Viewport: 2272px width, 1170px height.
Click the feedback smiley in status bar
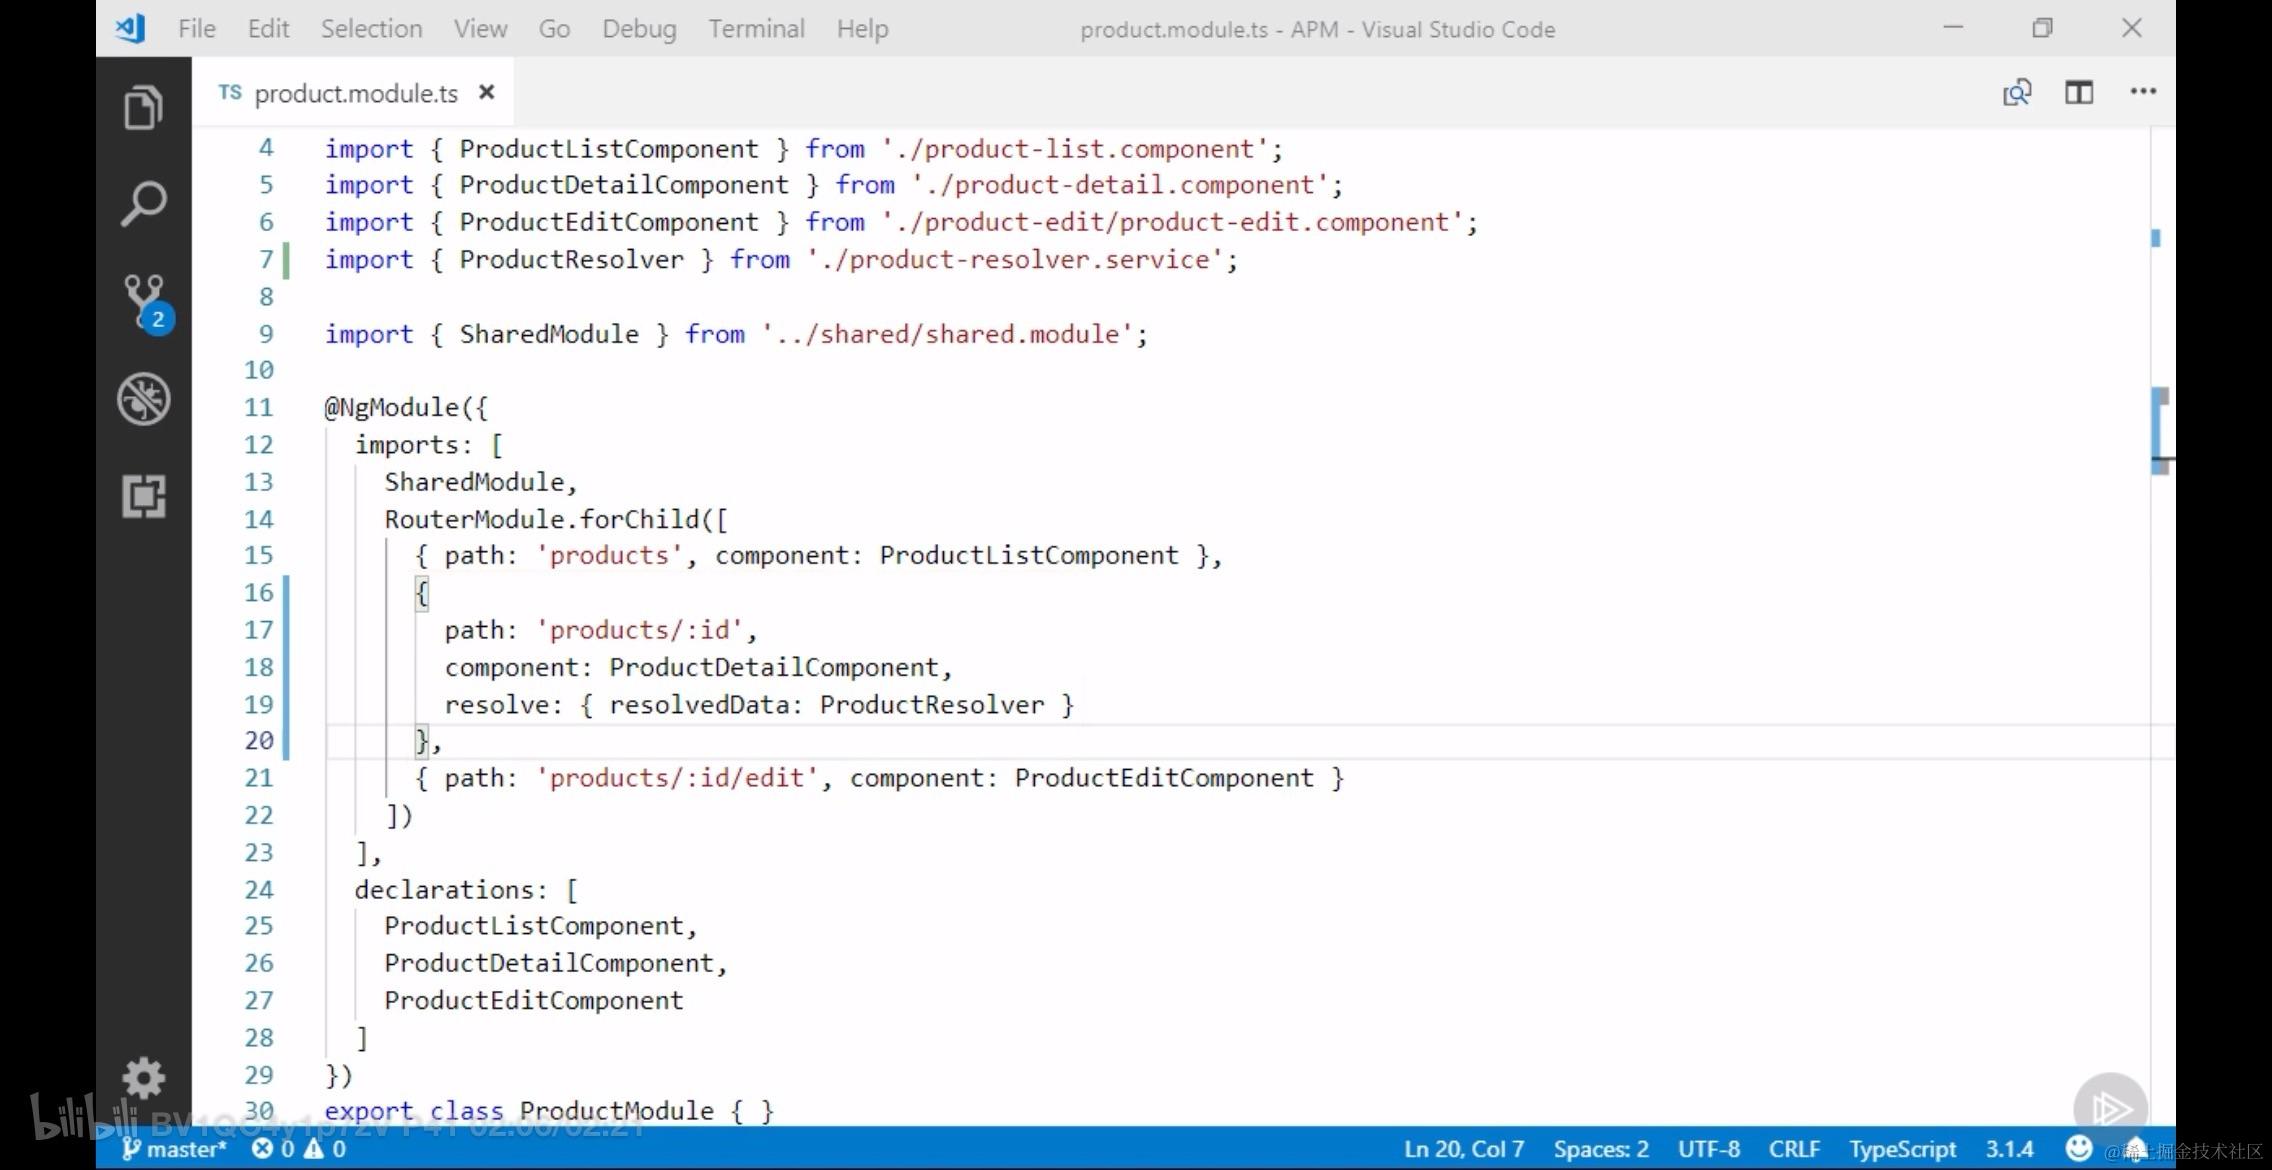(2078, 1148)
